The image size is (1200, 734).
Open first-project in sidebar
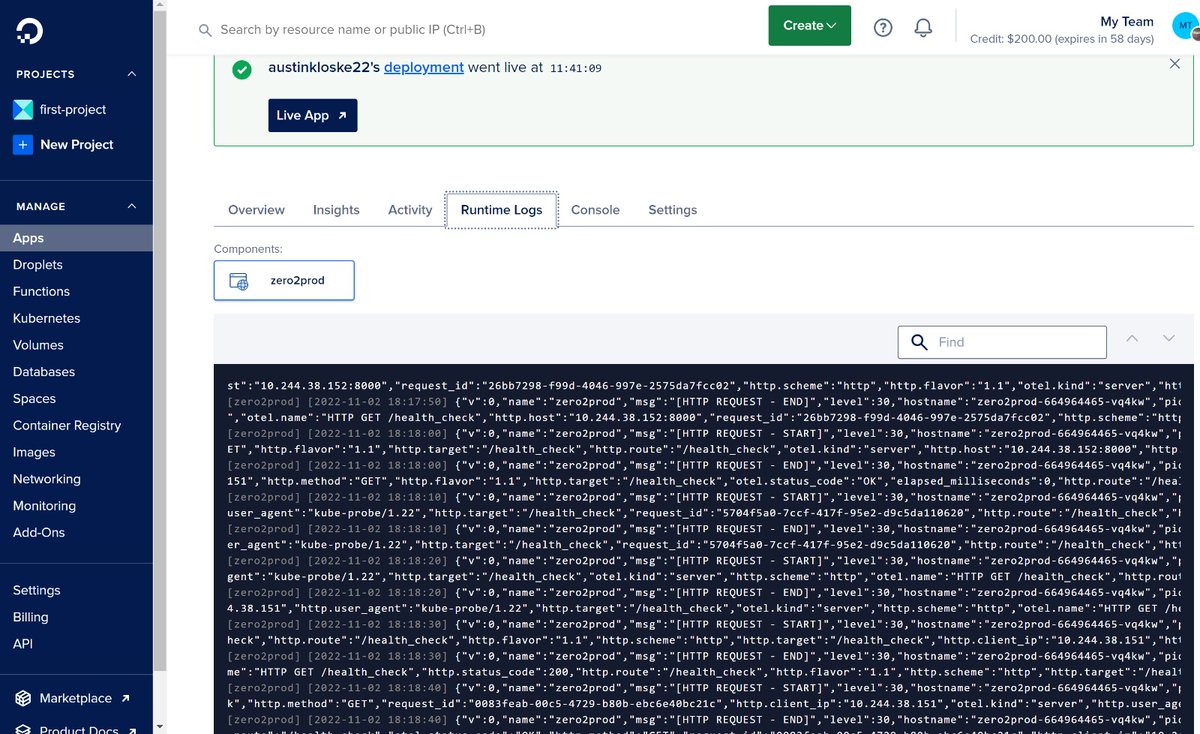73,110
